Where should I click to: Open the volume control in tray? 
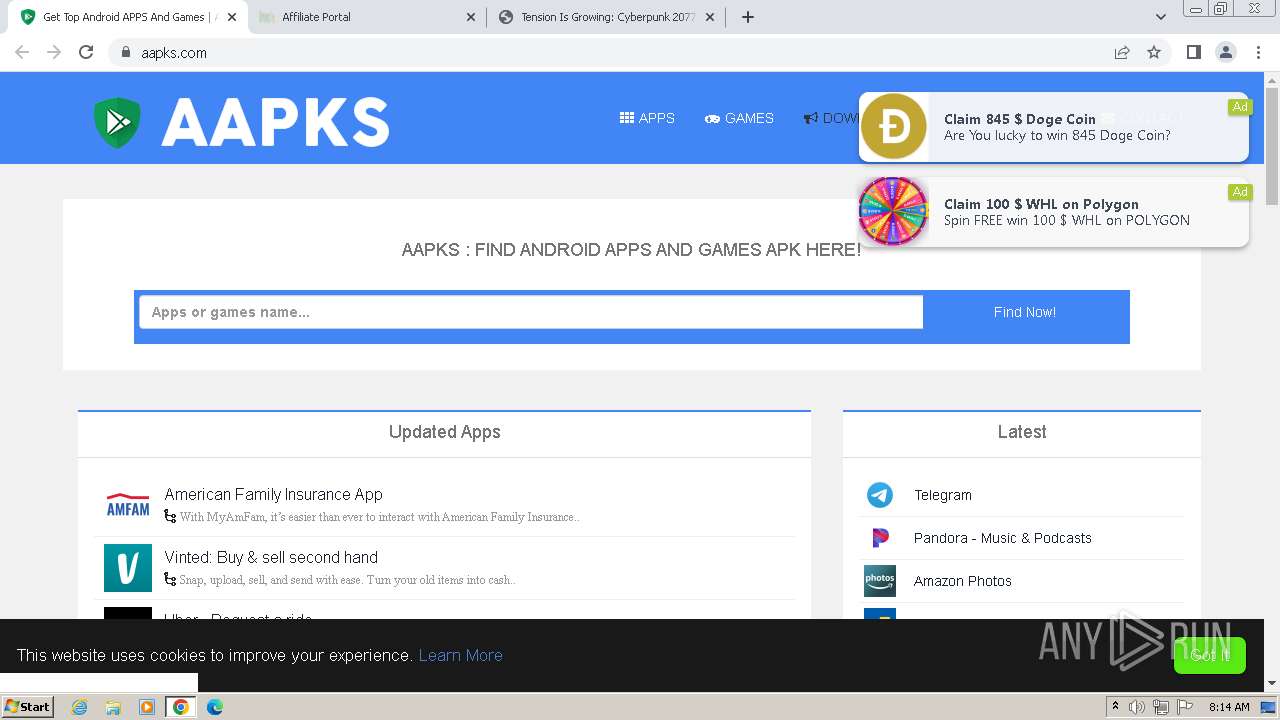pyautogui.click(x=1137, y=707)
